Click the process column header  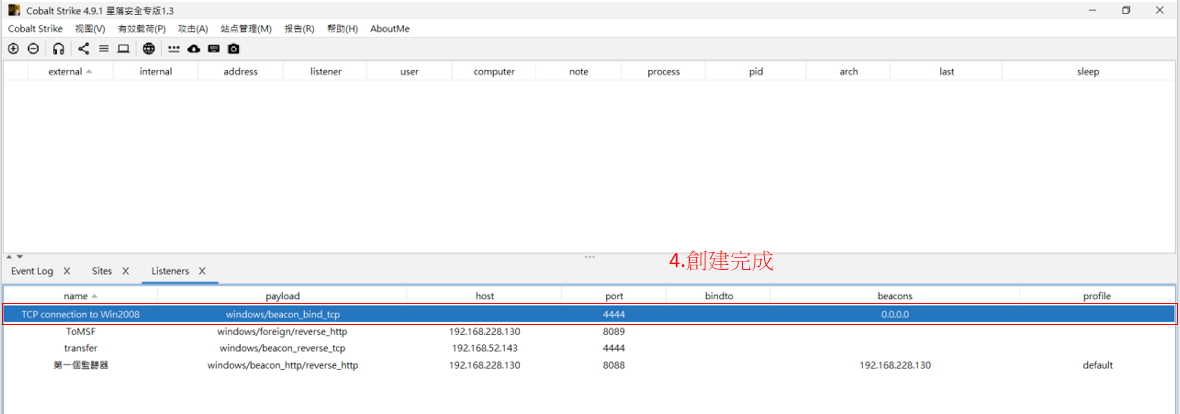(664, 72)
